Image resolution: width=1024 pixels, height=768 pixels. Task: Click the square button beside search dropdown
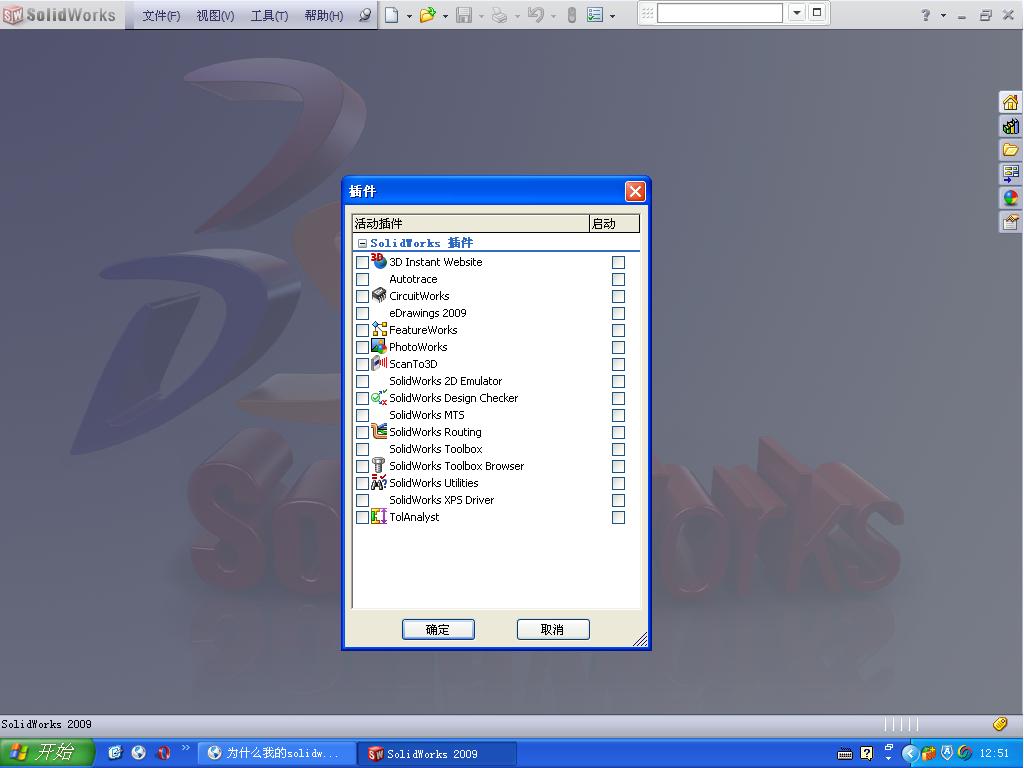point(816,13)
